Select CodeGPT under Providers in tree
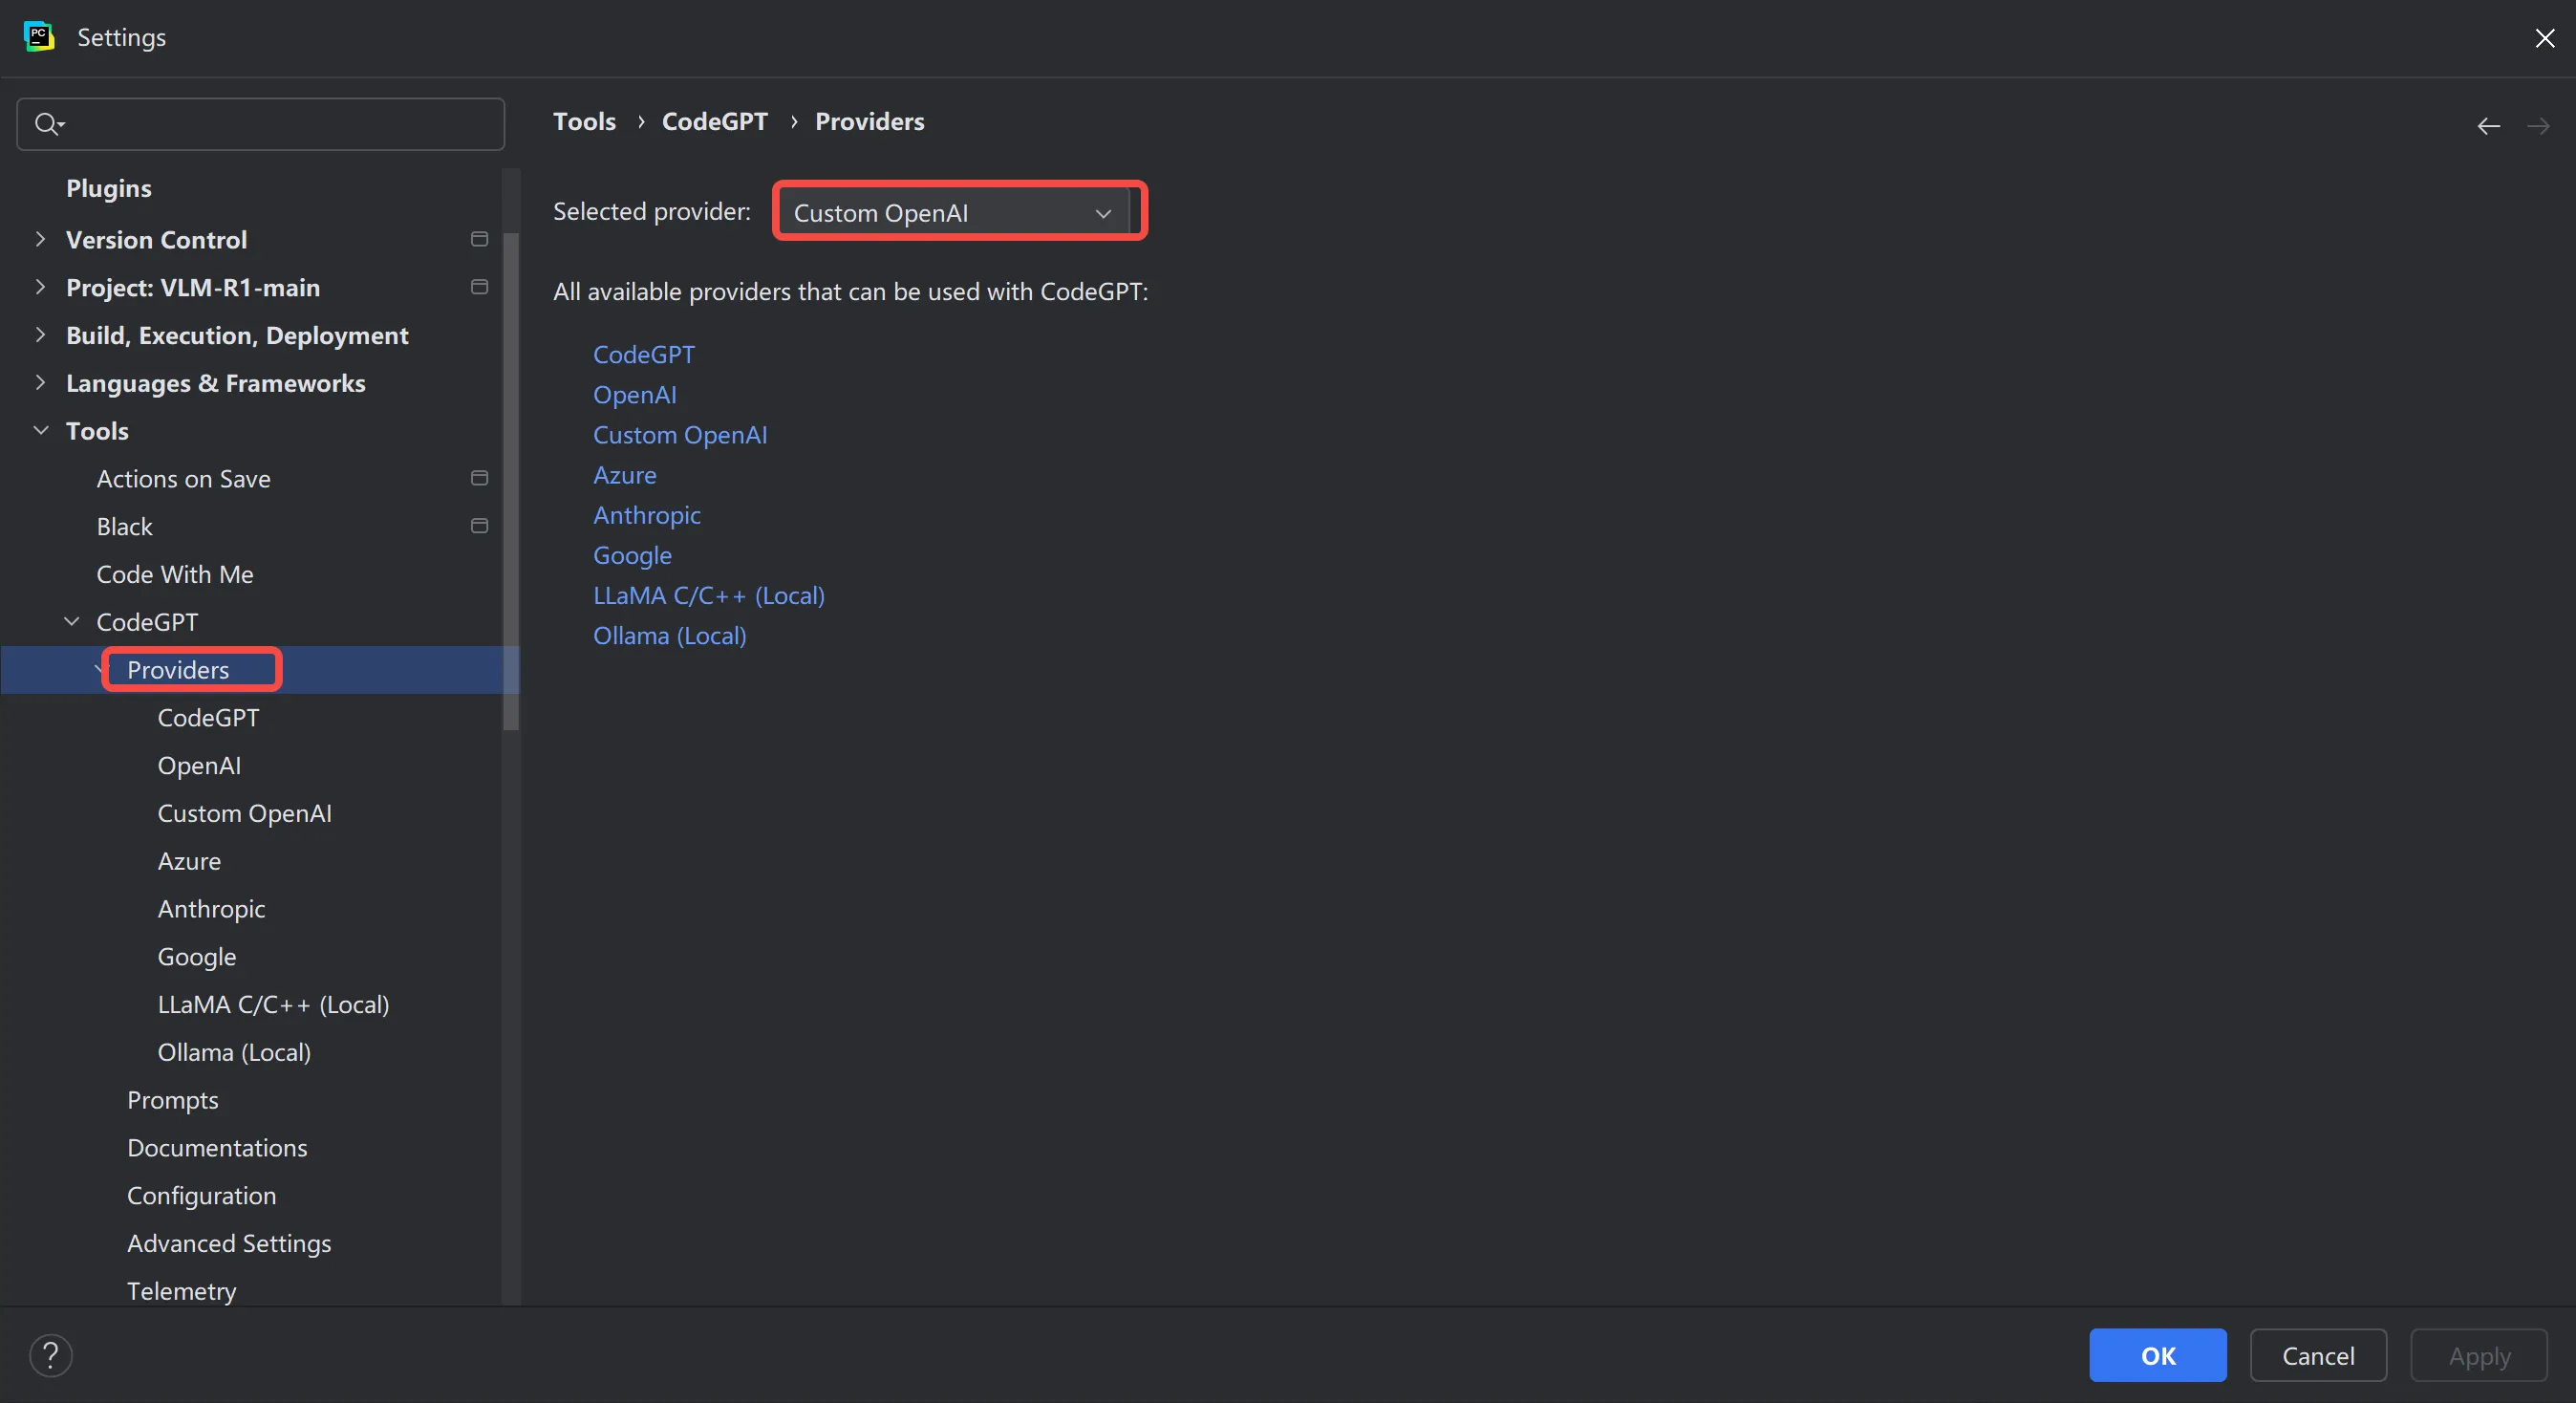The width and height of the screenshot is (2576, 1403). [x=208, y=718]
